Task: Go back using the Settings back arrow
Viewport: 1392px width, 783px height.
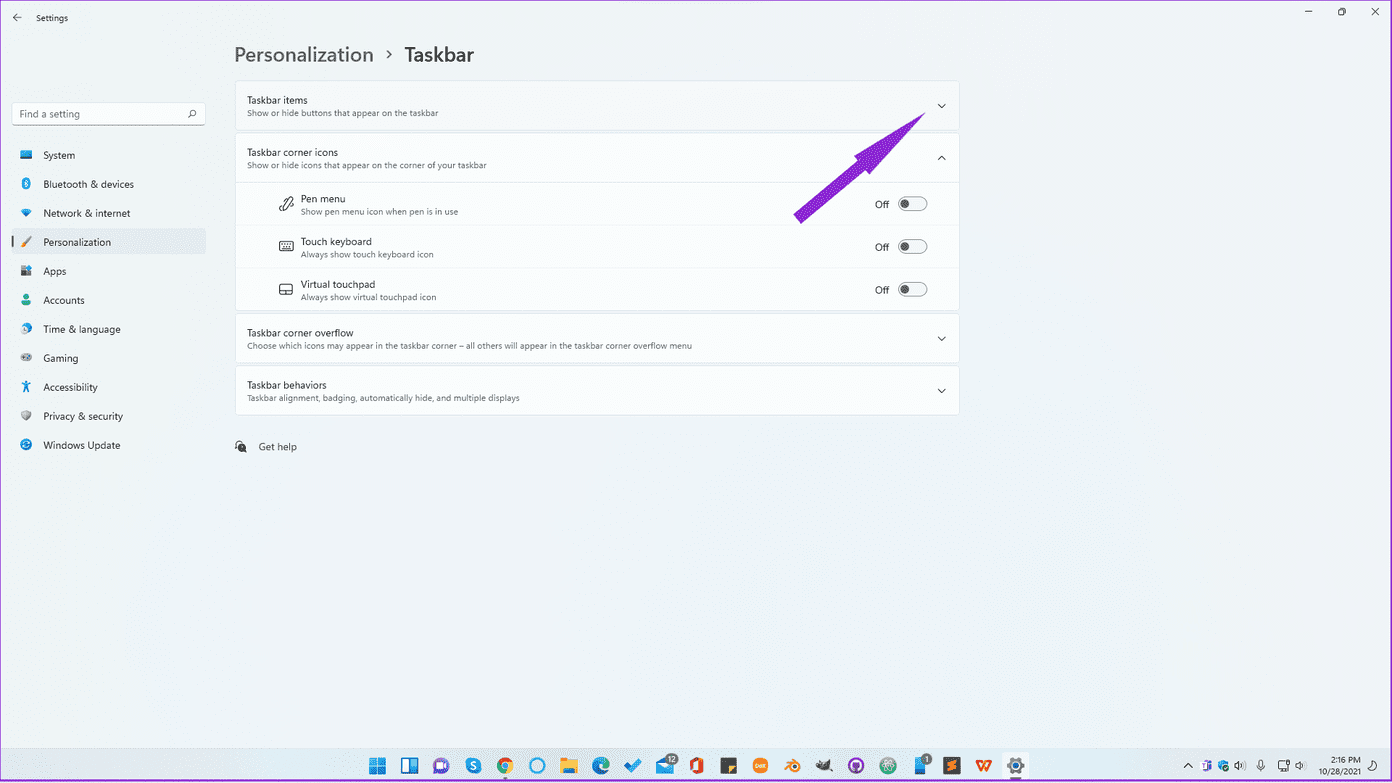Action: [17, 18]
